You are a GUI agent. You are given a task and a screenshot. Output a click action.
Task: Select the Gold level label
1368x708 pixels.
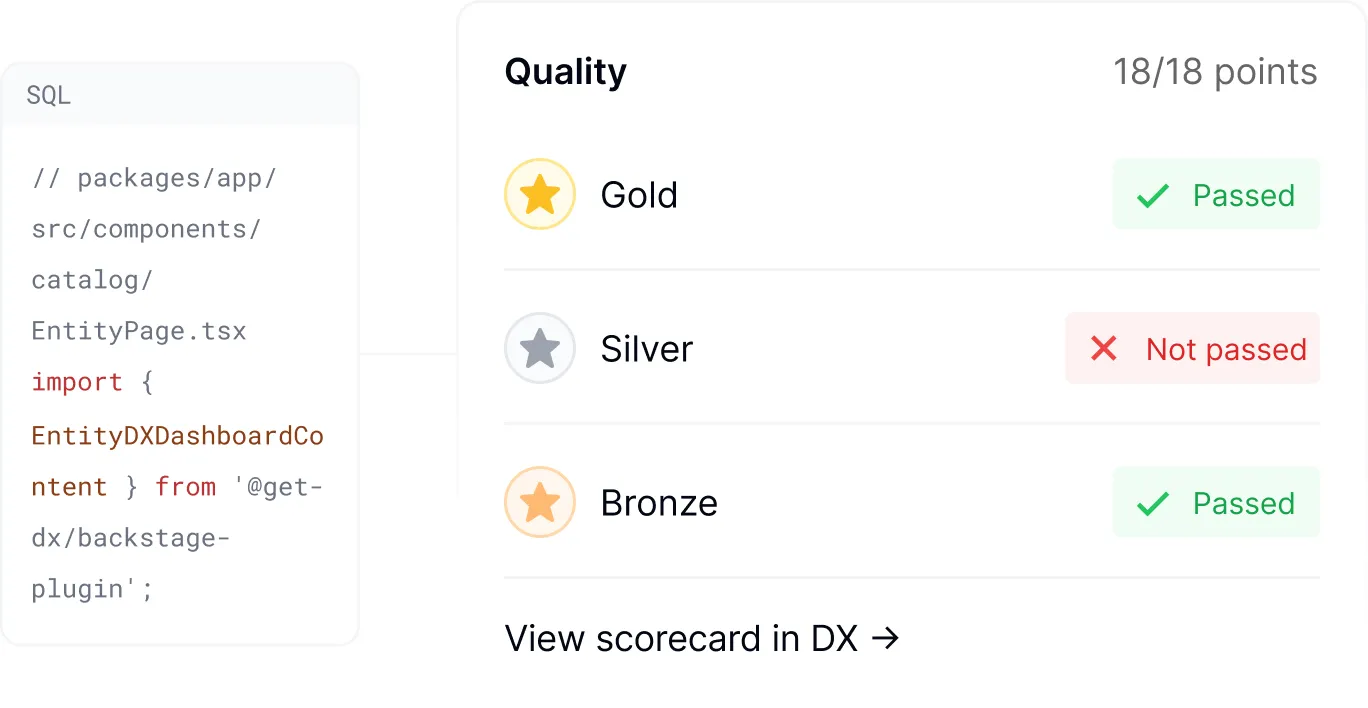(639, 195)
